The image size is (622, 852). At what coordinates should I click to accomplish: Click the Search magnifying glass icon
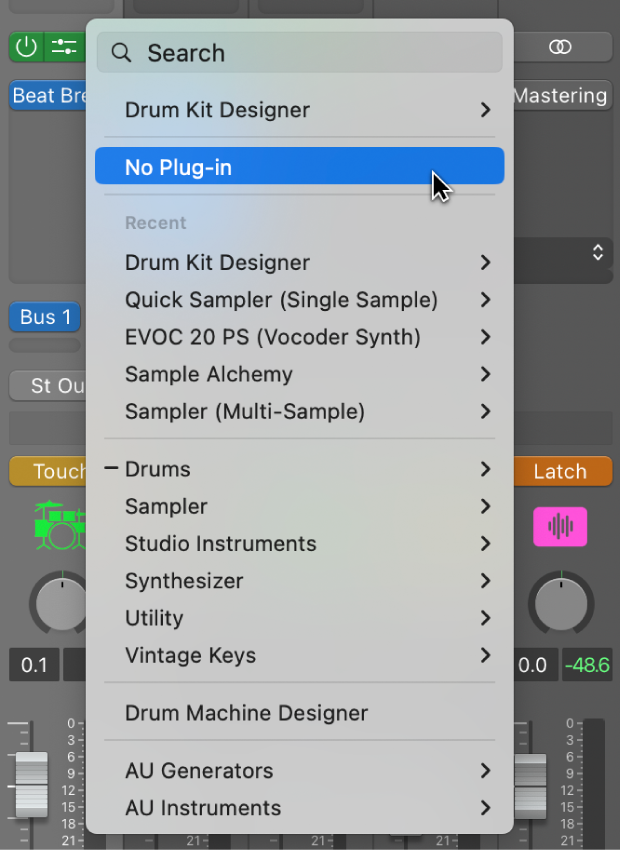[x=121, y=52]
